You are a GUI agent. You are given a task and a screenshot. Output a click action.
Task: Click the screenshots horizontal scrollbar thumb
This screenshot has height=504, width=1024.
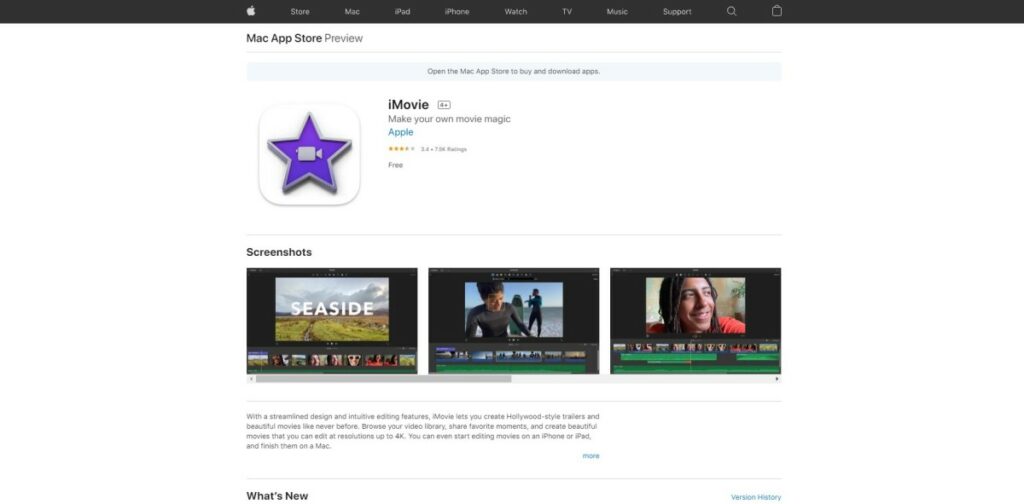coord(383,379)
